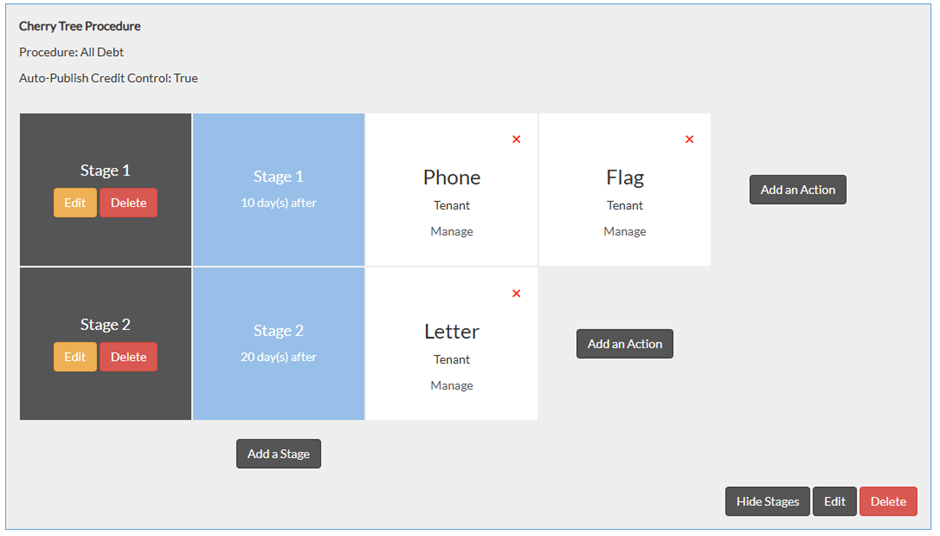
Task: Delete the Cherry Tree Procedure
Action: pyautogui.click(x=888, y=502)
